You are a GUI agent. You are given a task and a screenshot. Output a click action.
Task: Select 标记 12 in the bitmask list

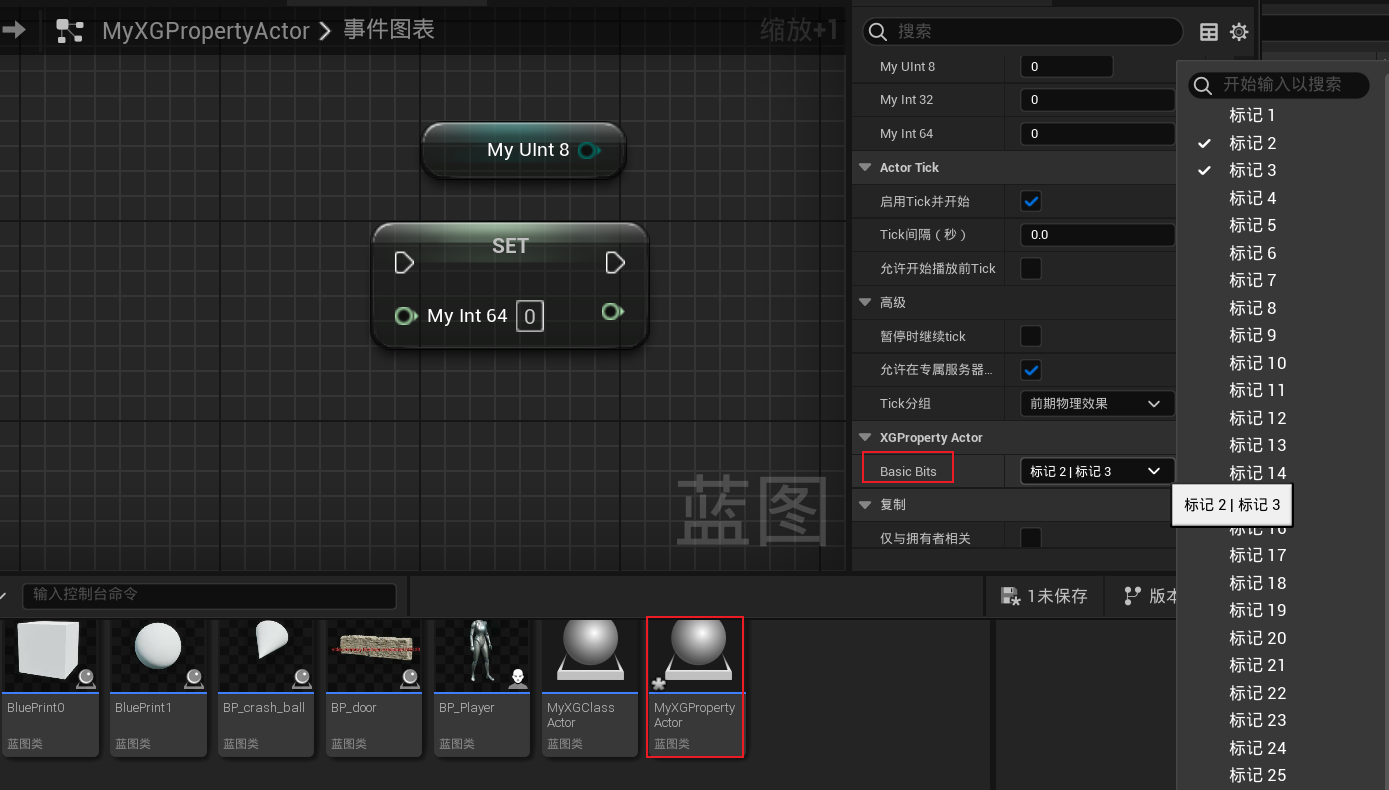pyautogui.click(x=1258, y=418)
